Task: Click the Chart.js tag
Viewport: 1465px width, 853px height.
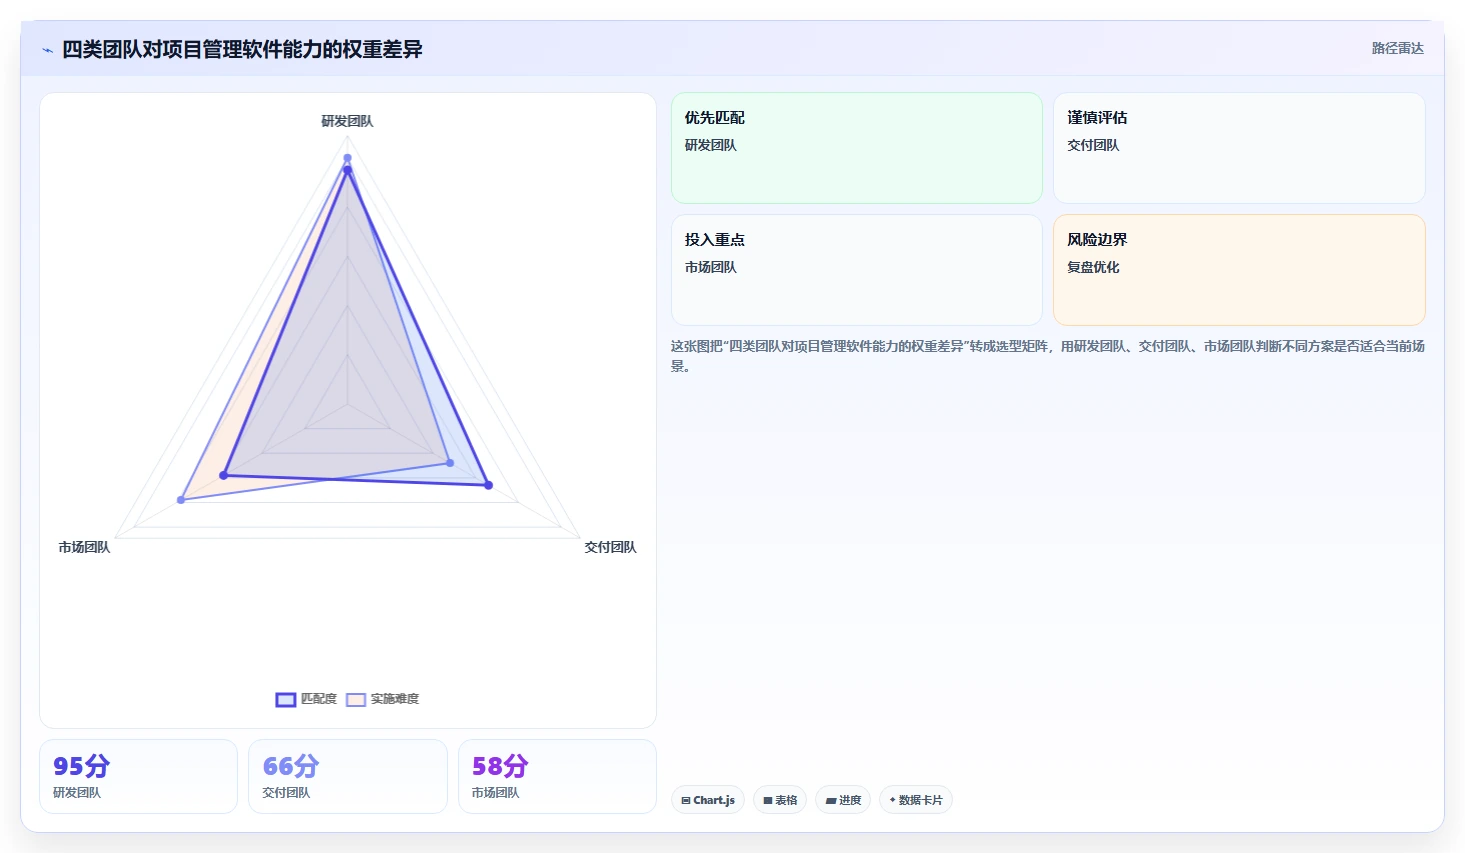Action: 708,800
